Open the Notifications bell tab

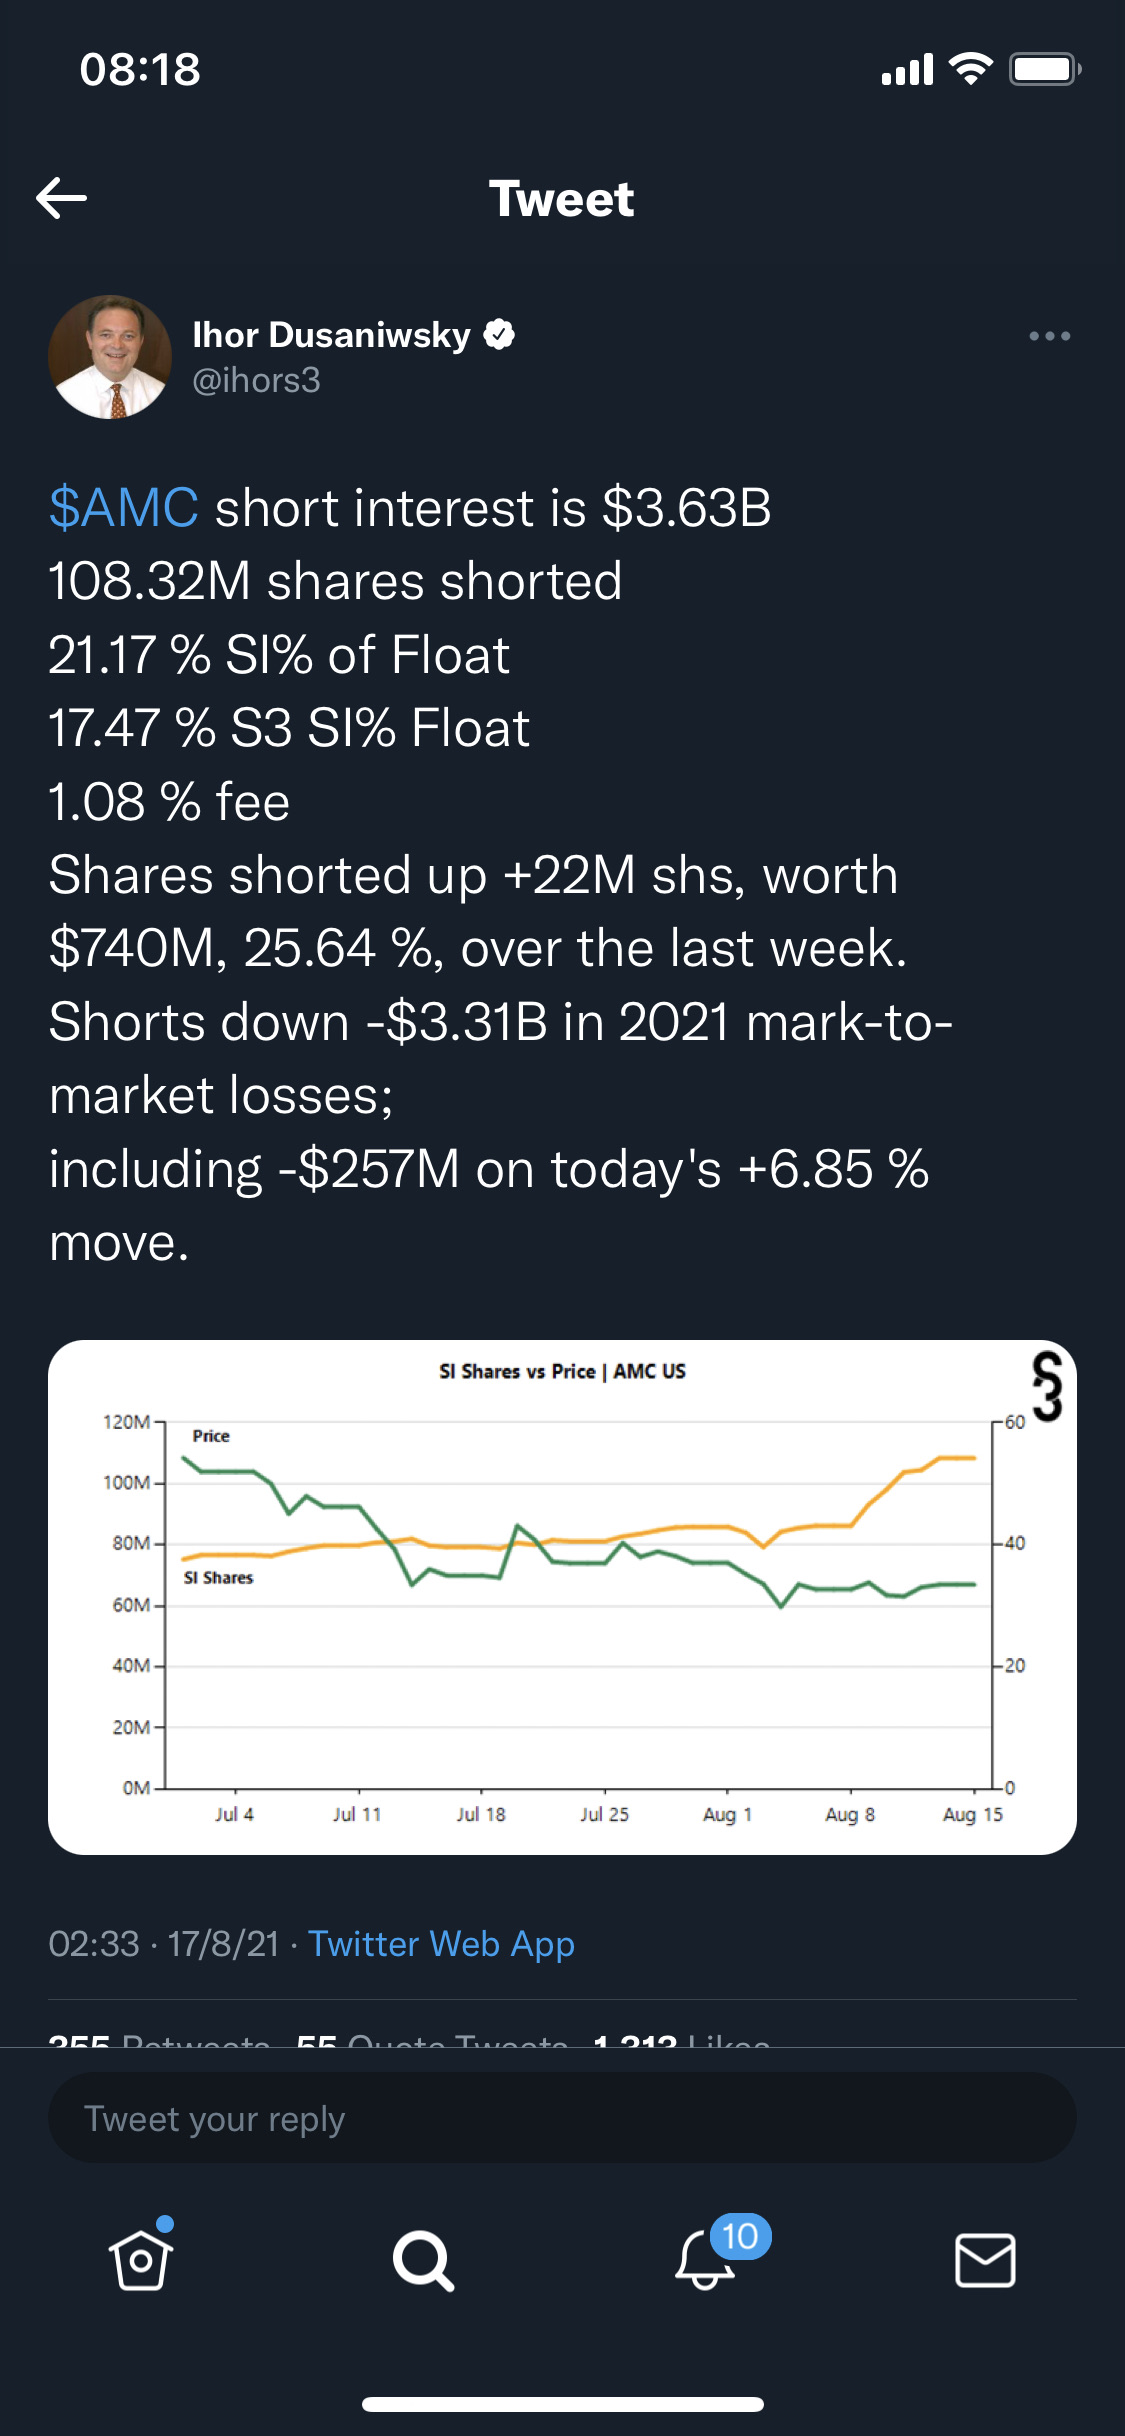coord(706,2260)
